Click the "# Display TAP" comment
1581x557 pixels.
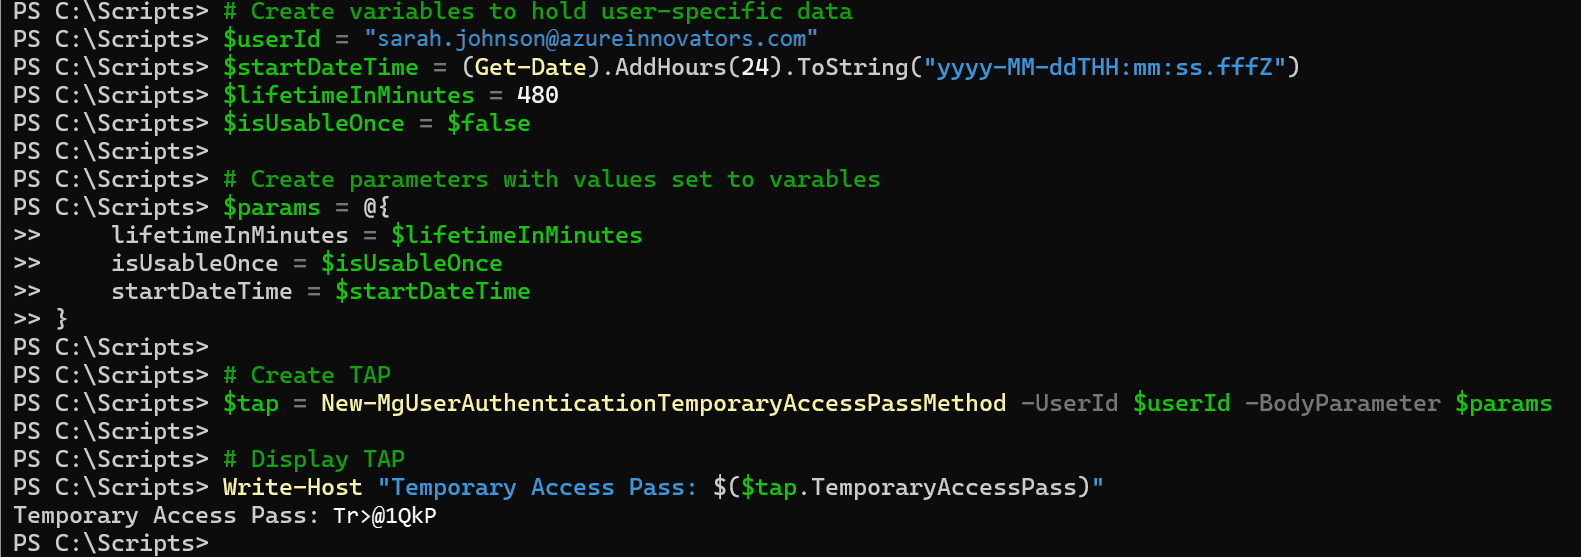314,459
